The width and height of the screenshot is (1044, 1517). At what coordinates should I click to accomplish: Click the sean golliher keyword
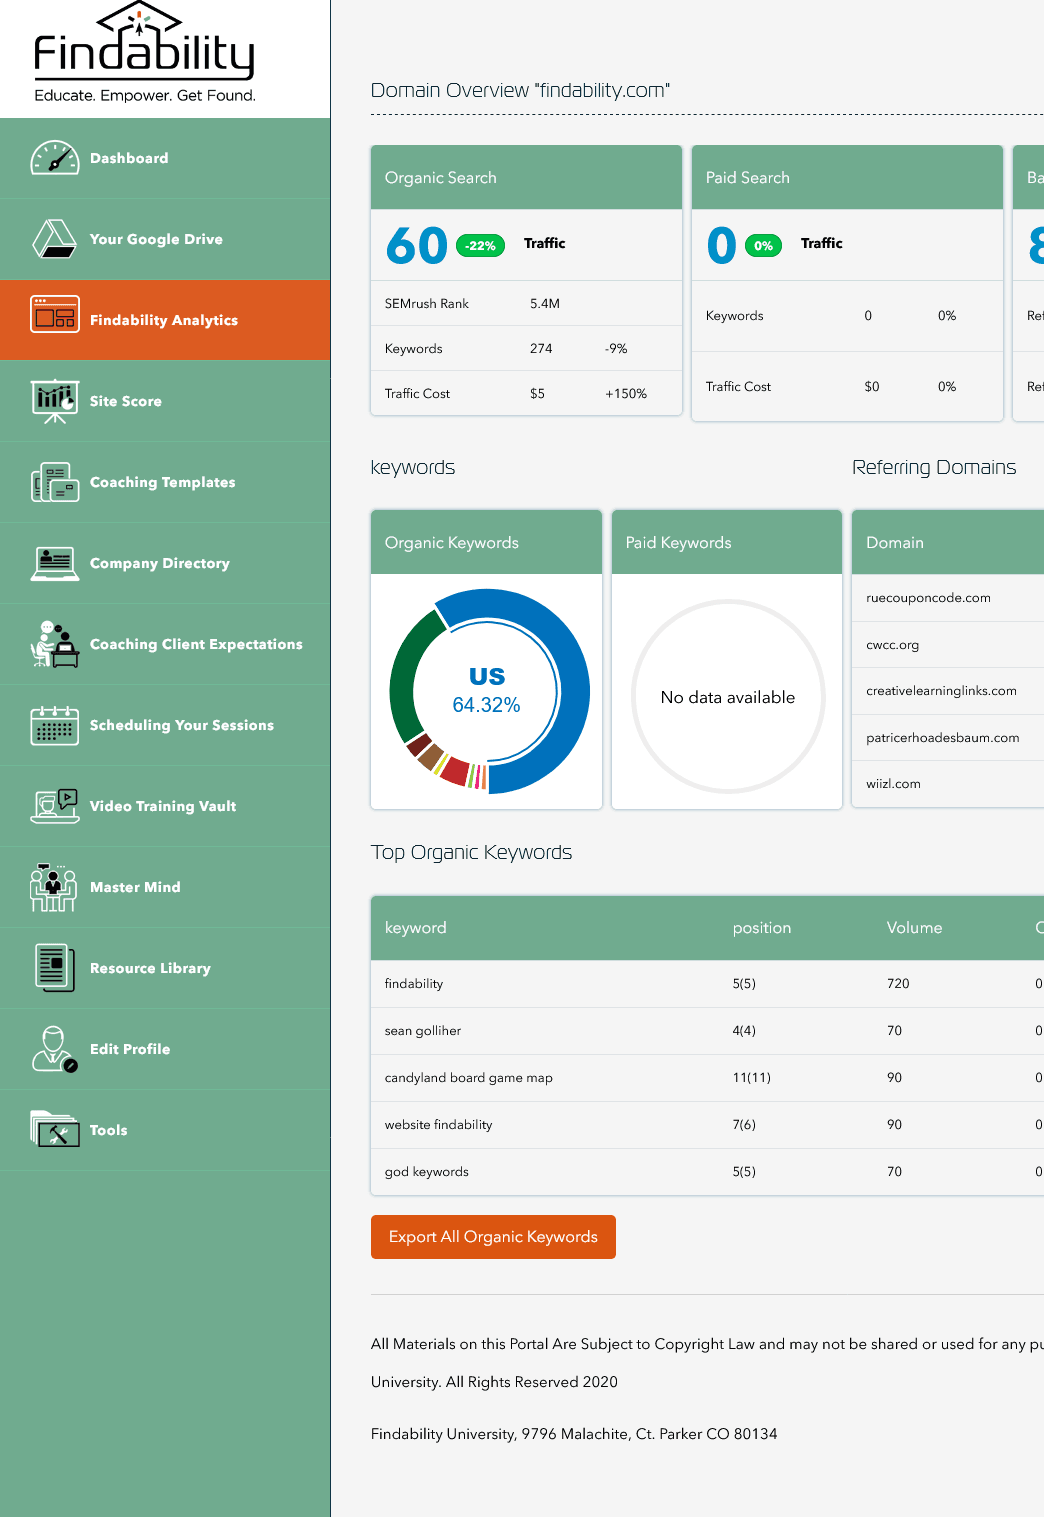[423, 1031]
